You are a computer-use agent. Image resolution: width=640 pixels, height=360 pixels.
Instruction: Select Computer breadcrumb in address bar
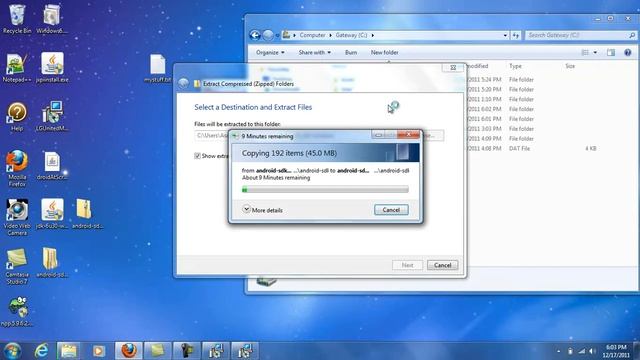pos(312,36)
